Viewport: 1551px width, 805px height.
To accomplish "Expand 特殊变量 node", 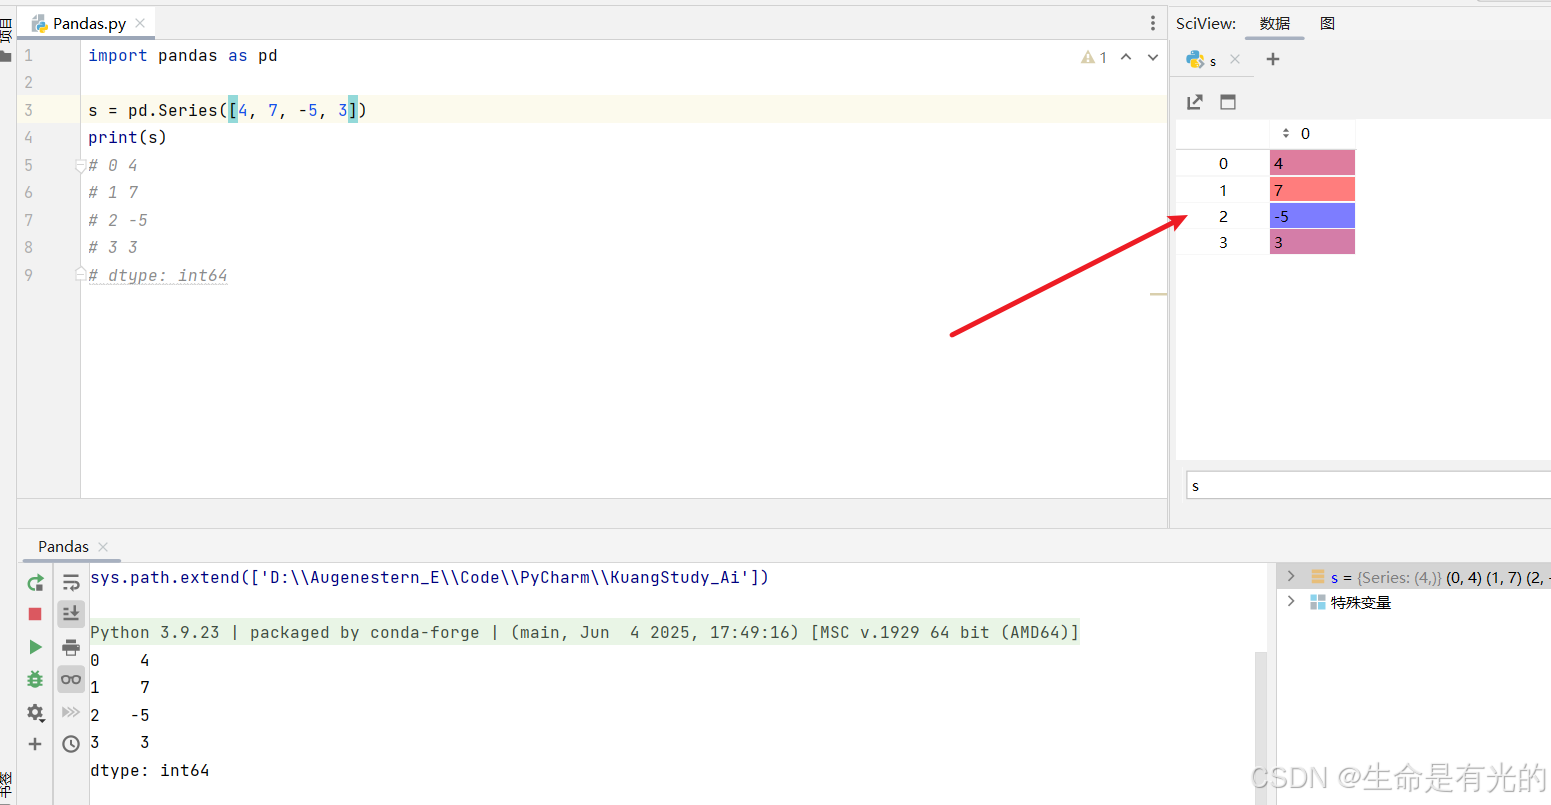I will tap(1291, 601).
